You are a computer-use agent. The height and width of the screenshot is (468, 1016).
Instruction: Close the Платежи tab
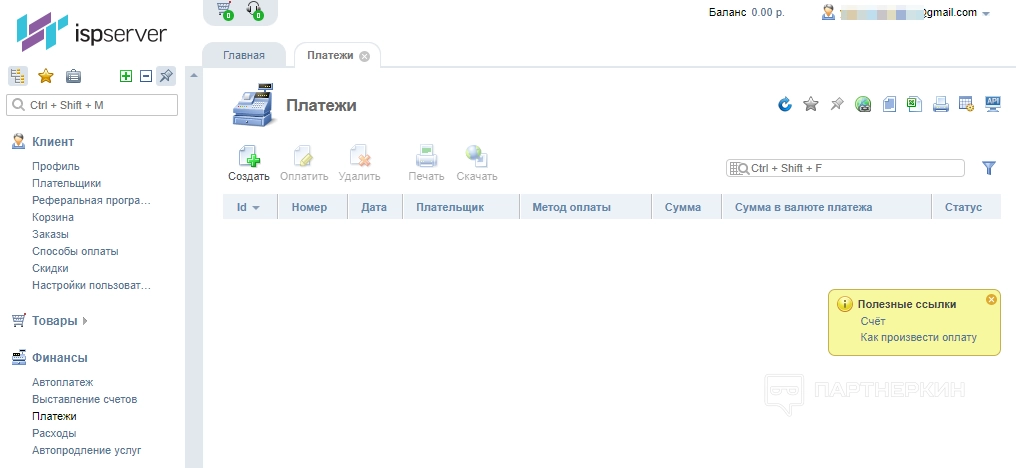364,56
